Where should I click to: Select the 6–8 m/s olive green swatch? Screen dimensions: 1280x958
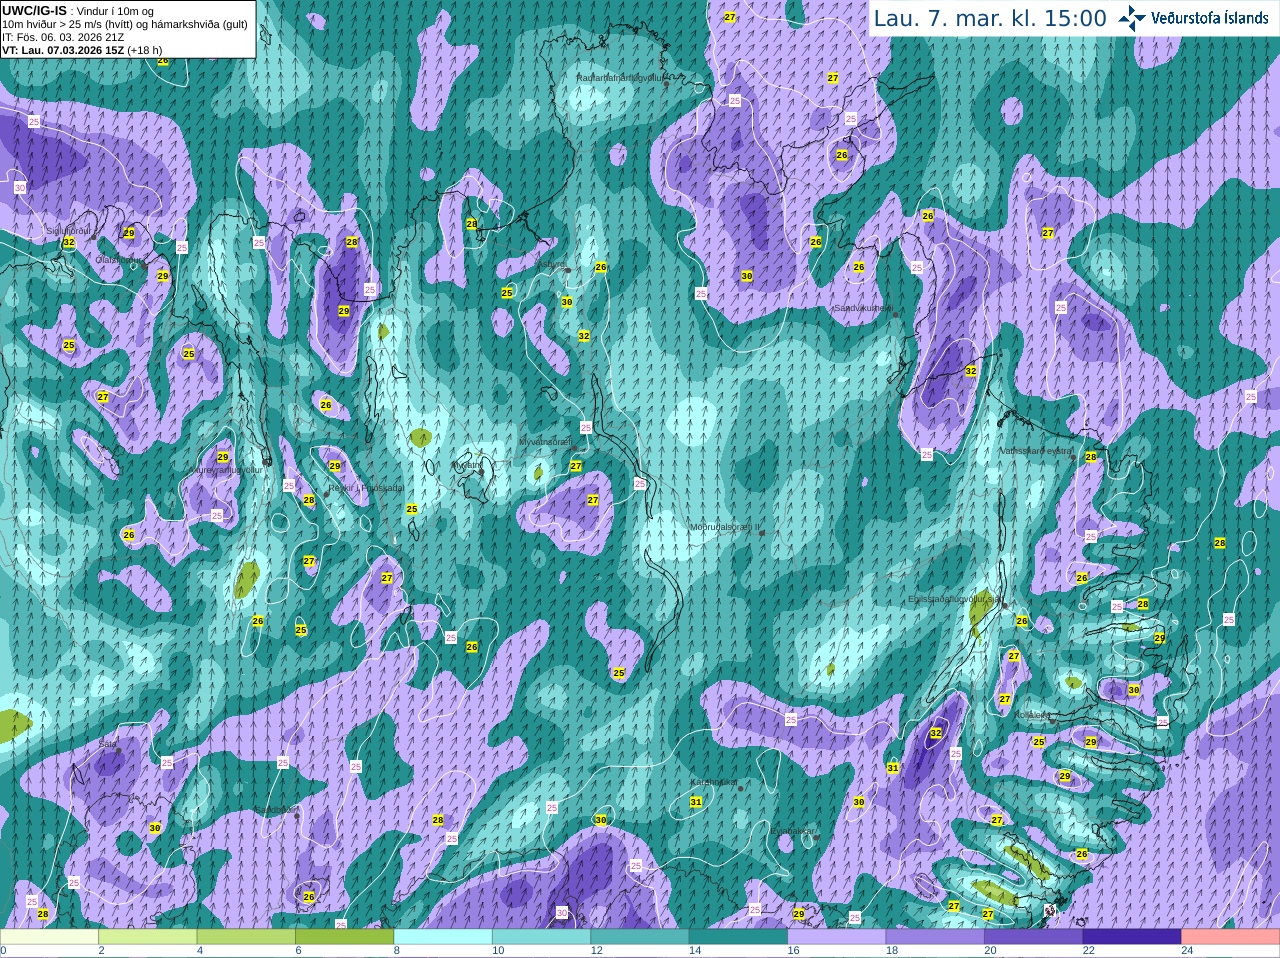point(345,937)
